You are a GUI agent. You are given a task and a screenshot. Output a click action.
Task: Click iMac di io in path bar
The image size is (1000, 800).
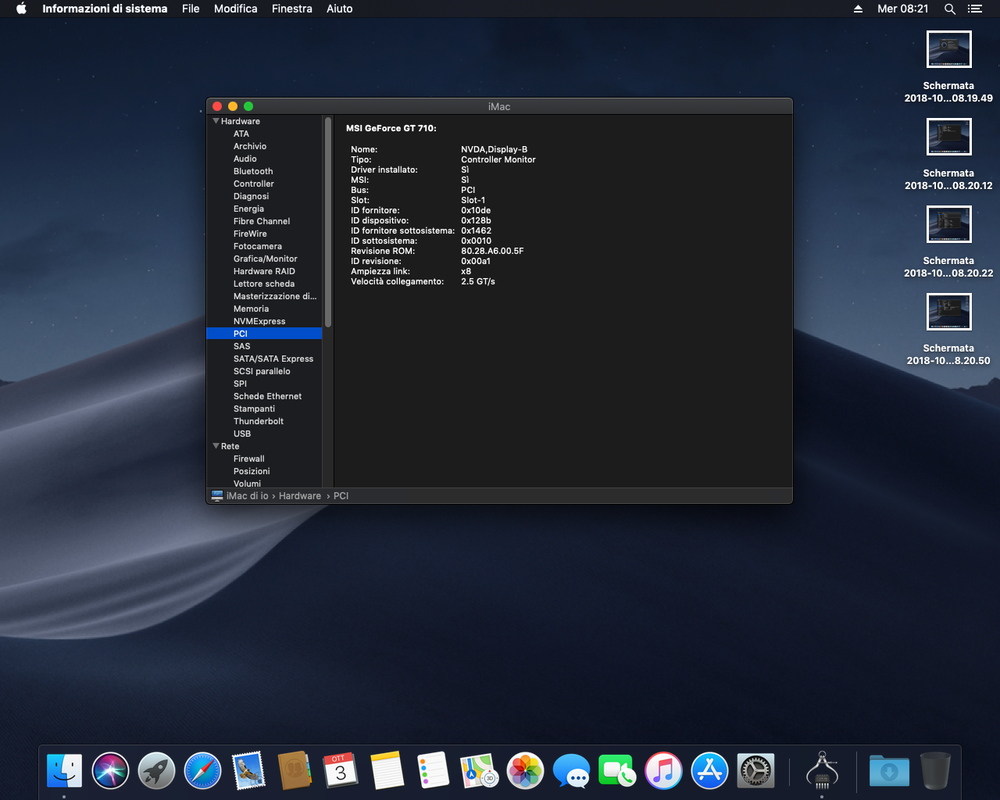247,496
